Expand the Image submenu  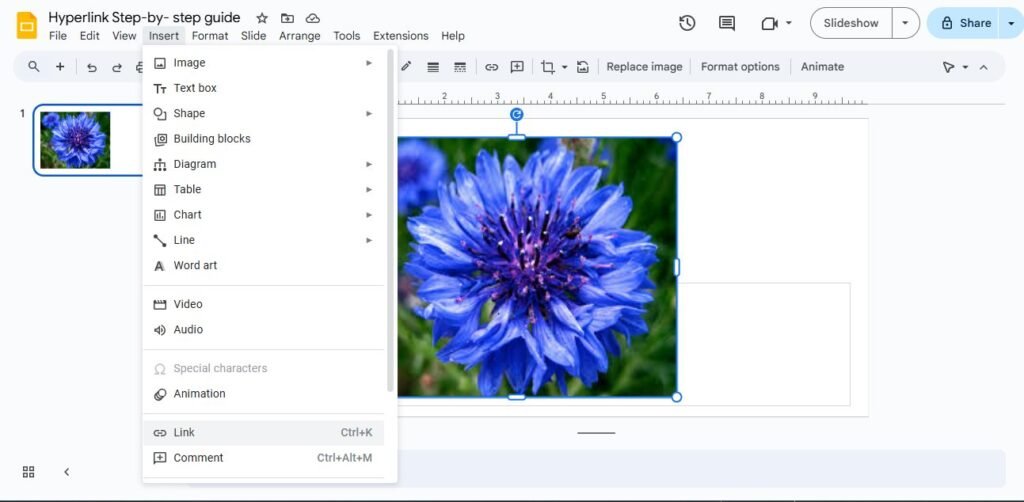point(263,63)
